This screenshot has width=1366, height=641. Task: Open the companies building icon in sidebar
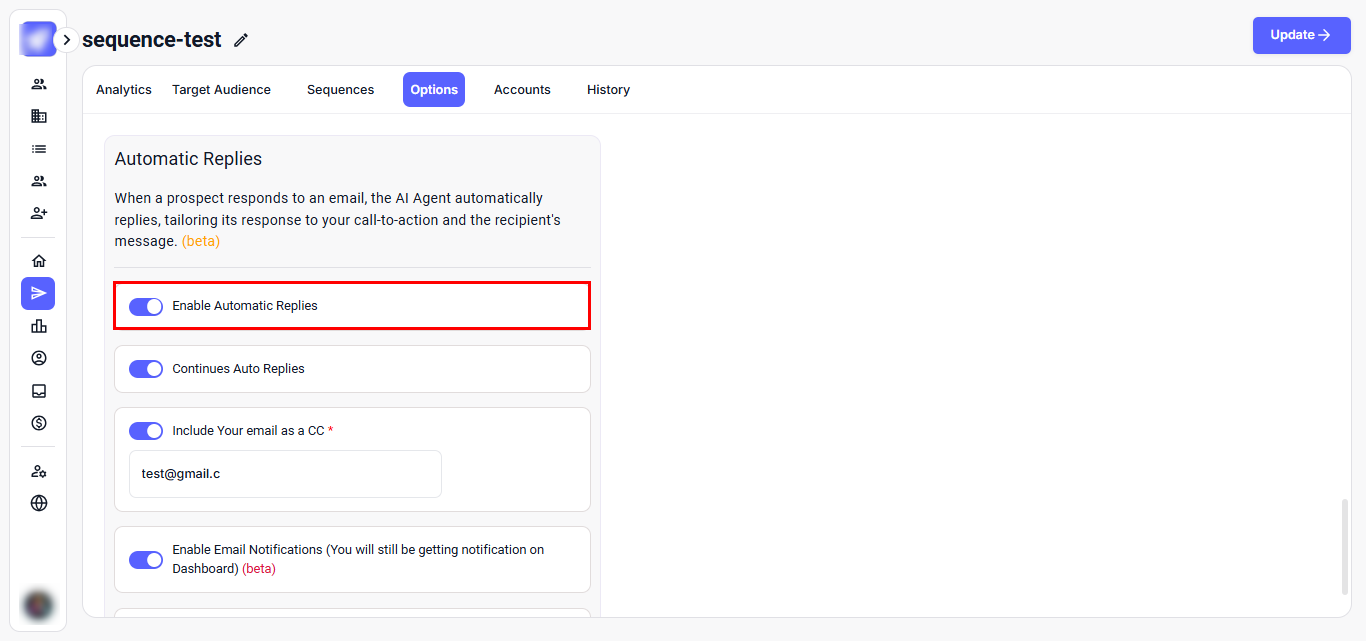coord(39,116)
